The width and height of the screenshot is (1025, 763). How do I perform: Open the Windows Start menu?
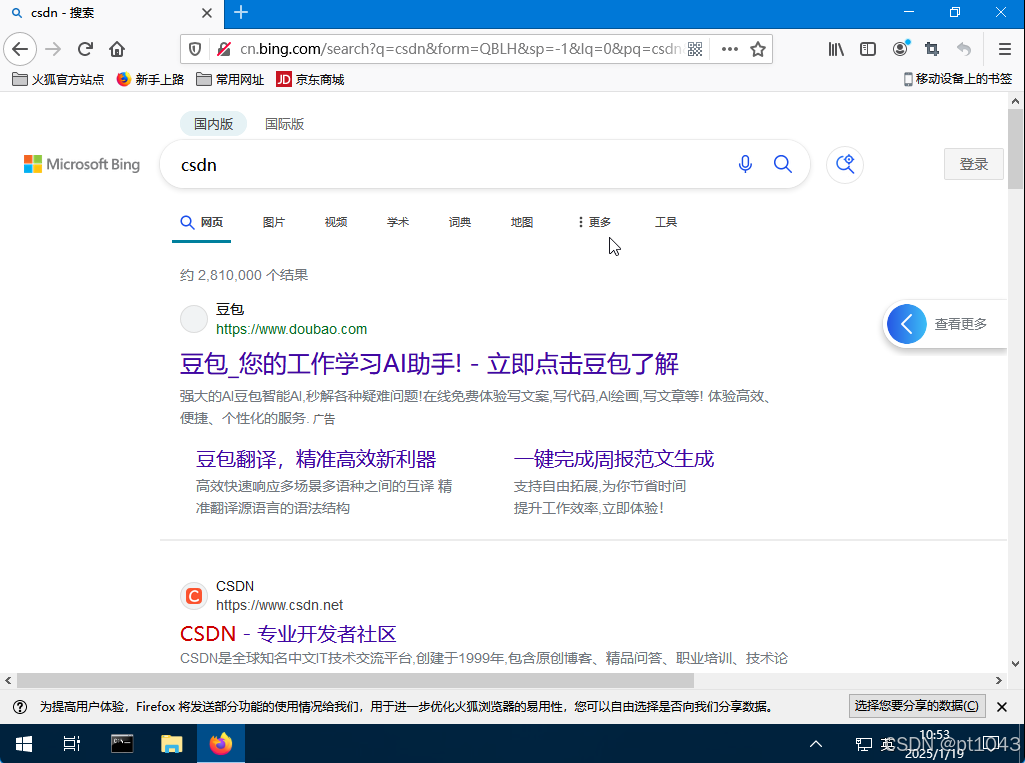(x=24, y=743)
